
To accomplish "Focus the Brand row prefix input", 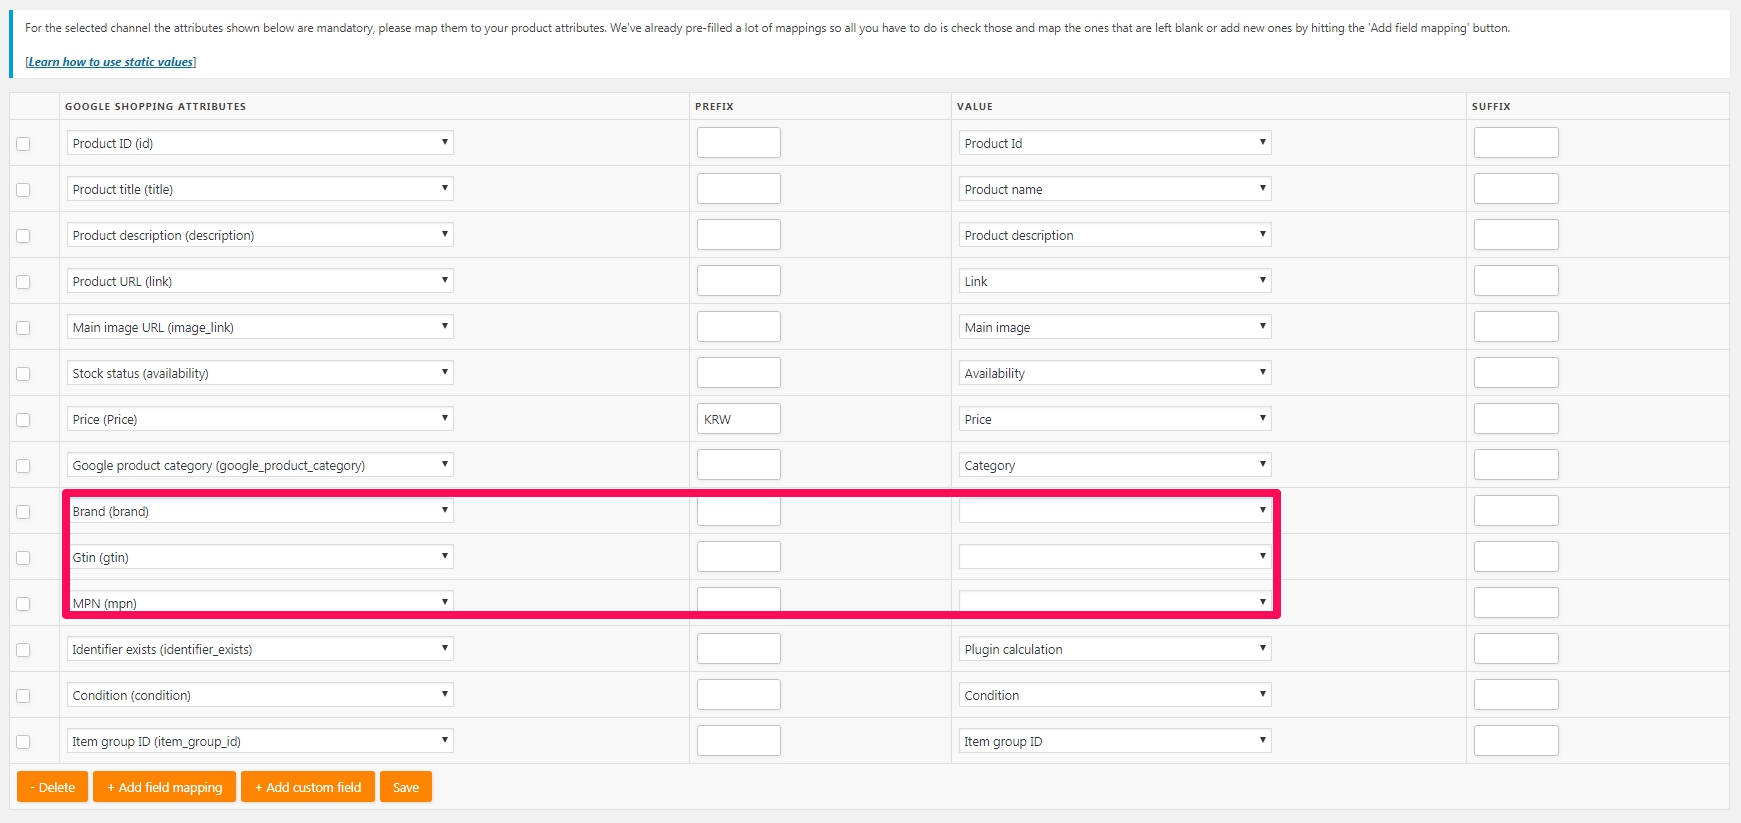I will tap(738, 512).
